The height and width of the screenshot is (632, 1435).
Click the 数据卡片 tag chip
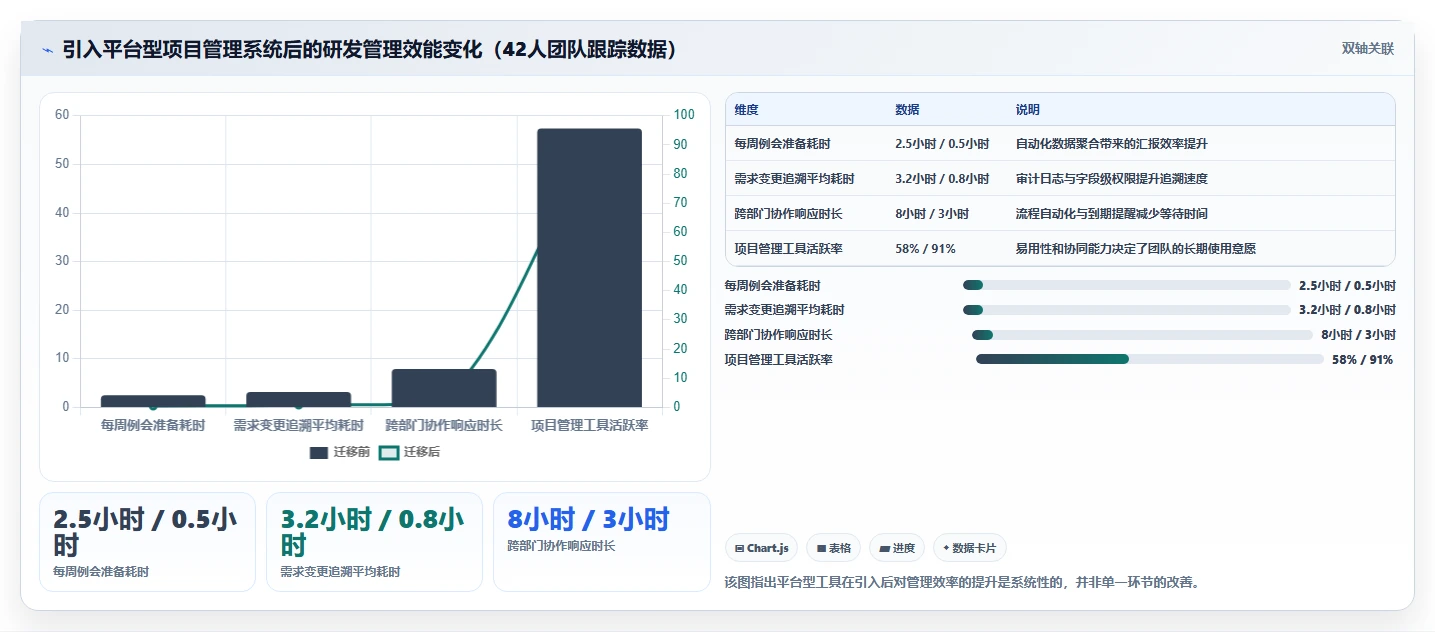point(969,548)
